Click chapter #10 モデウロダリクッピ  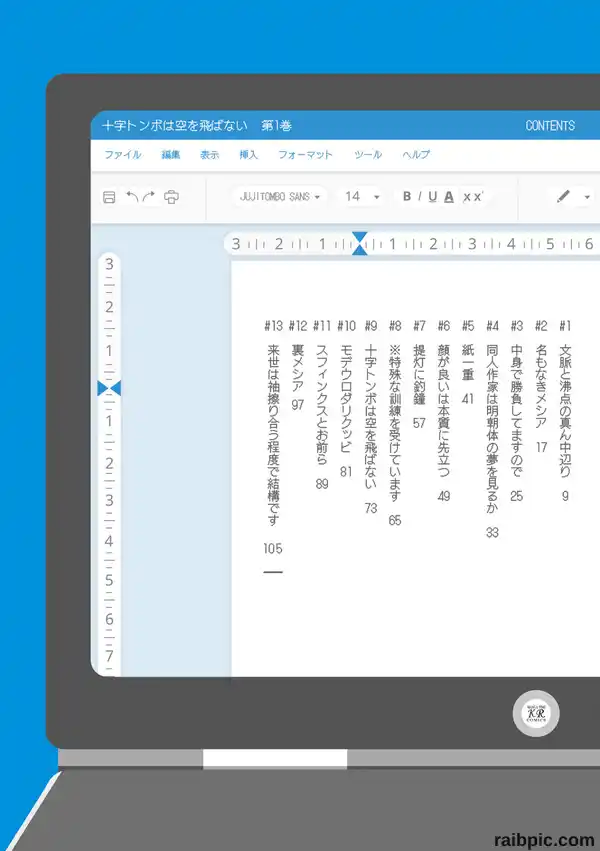click(x=346, y=398)
